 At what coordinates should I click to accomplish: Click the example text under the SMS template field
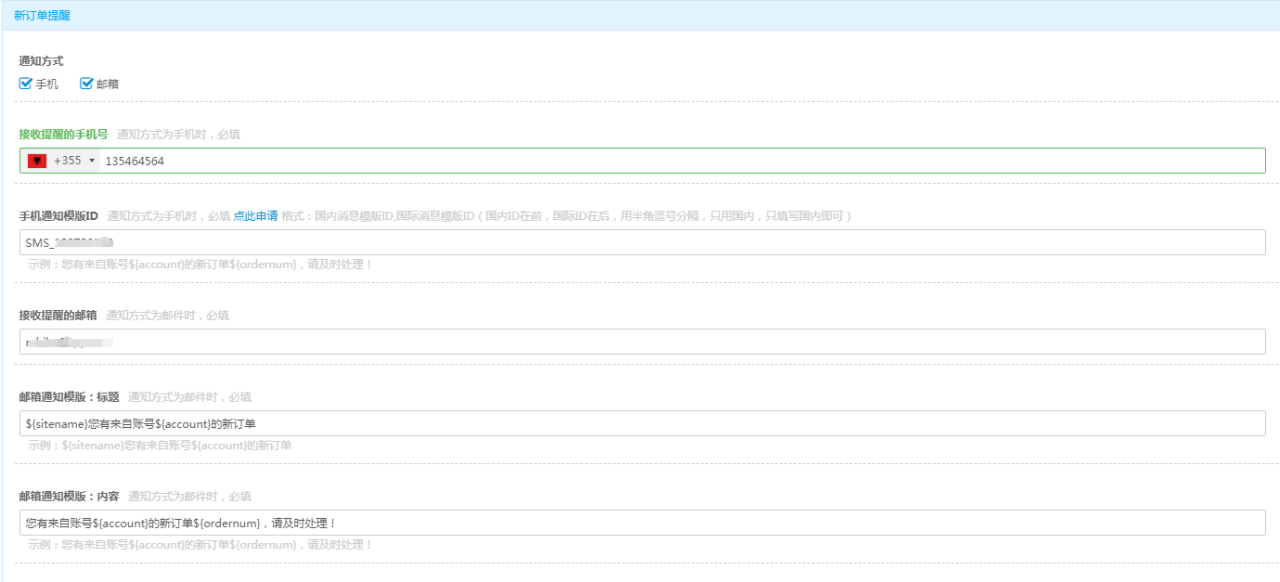(x=200, y=264)
